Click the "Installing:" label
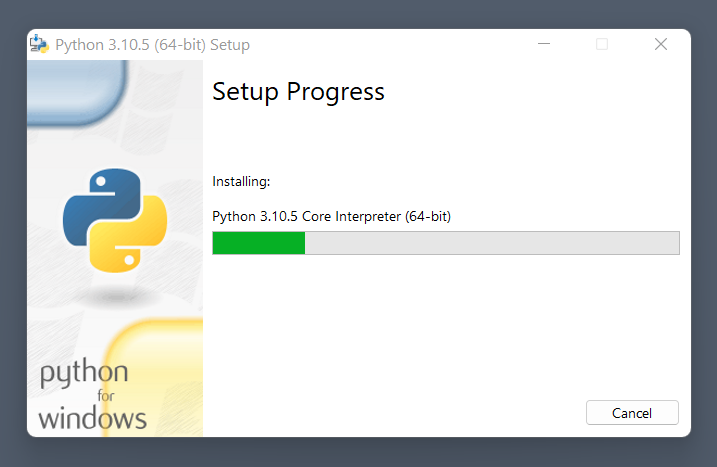Screen dimensions: 717x467 coord(241,182)
